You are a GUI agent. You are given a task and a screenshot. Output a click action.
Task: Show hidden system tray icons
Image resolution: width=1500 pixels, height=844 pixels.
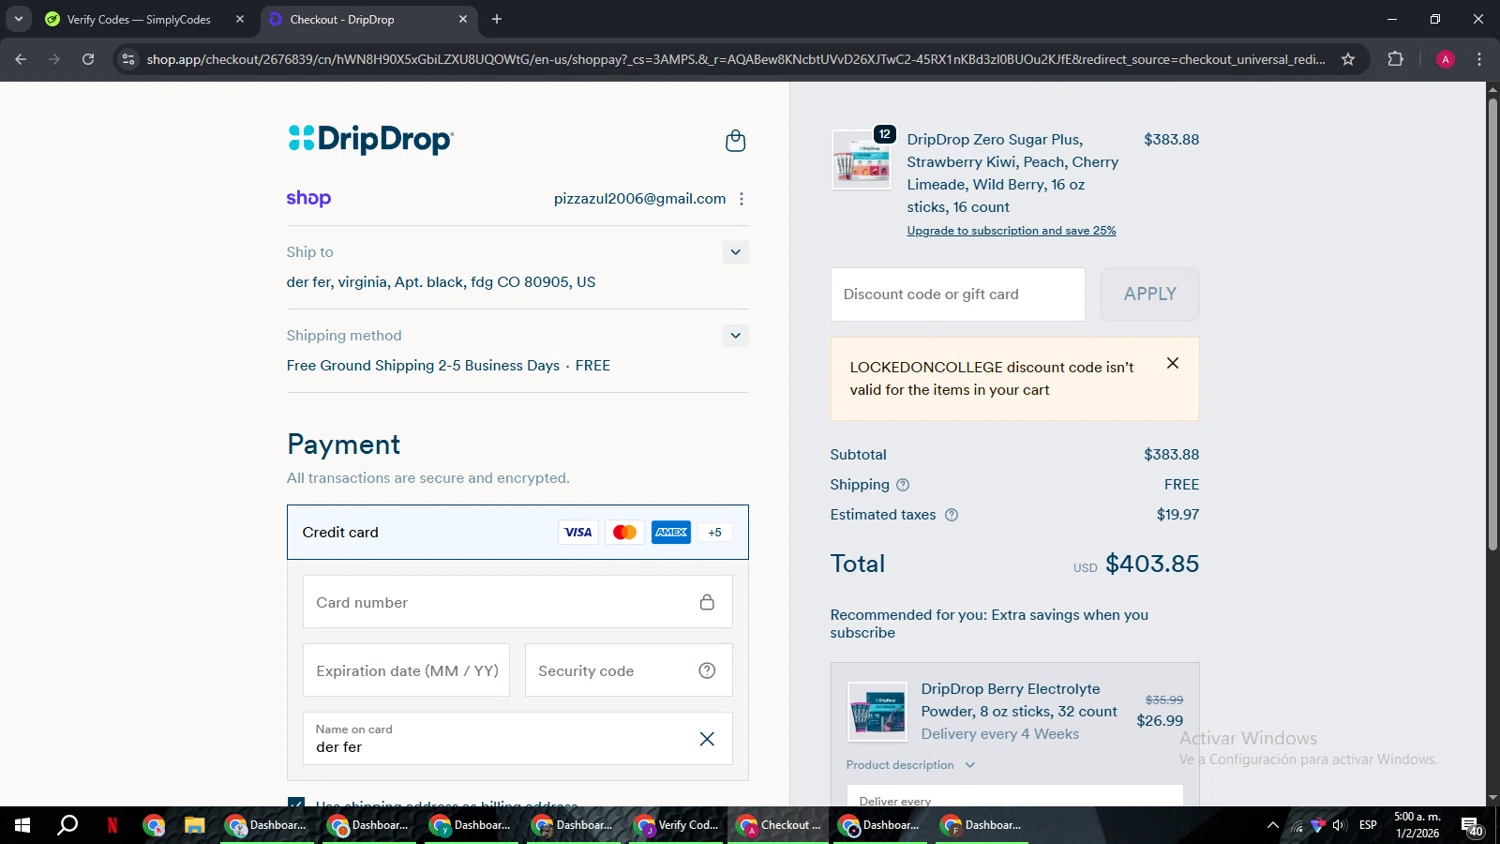[x=1272, y=825]
